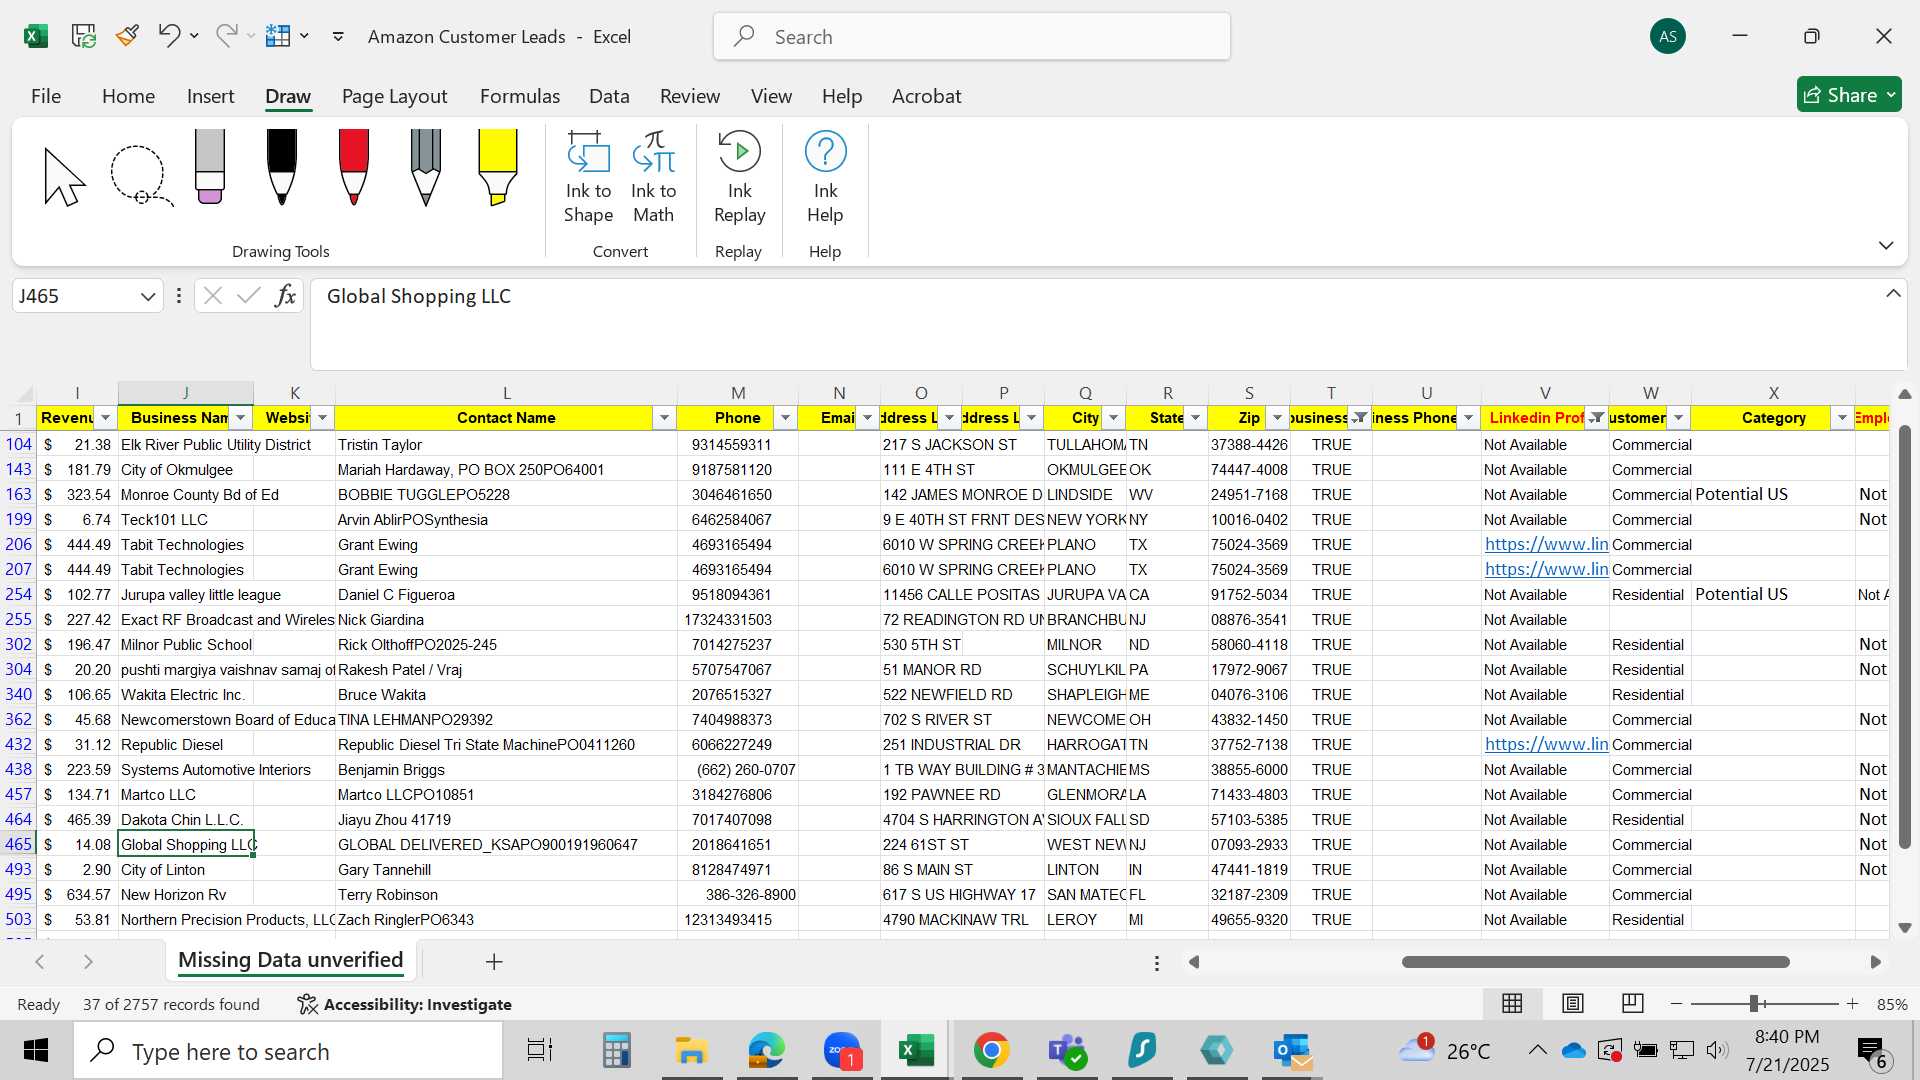Click the Select All corner triangle
Viewport: 1920px width, 1080px height.
[x=24, y=393]
